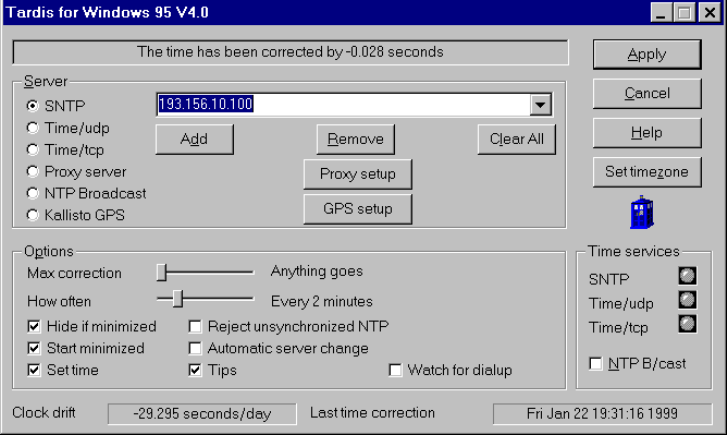
Task: Click the Max correction slider thumb
Action: tap(161, 272)
